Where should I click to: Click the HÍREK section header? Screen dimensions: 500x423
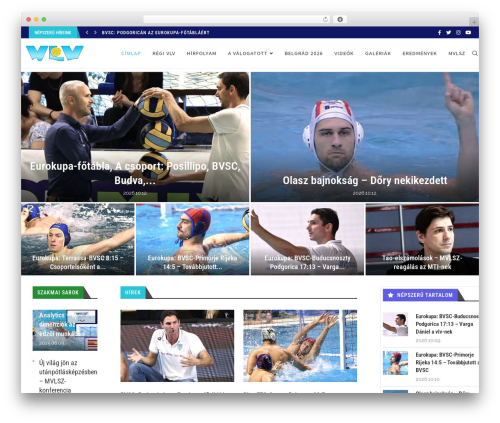coord(133,292)
